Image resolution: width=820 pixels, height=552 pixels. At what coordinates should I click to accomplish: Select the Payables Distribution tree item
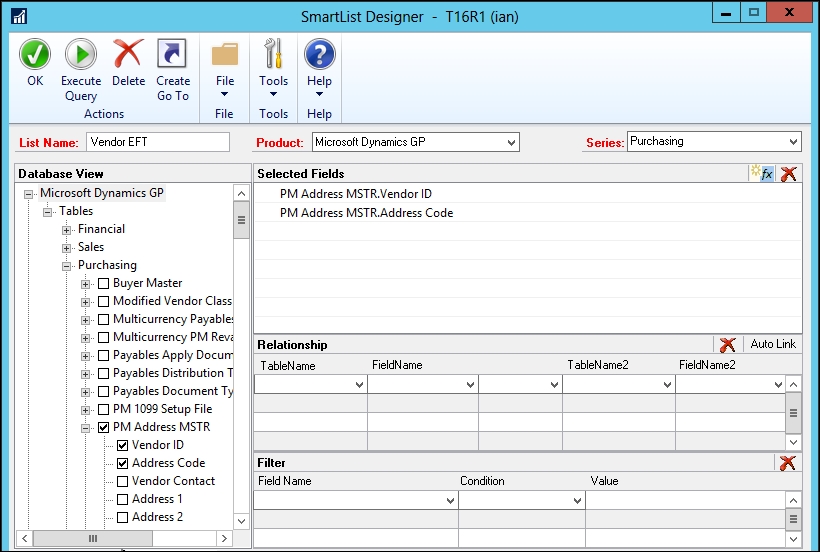click(173, 373)
